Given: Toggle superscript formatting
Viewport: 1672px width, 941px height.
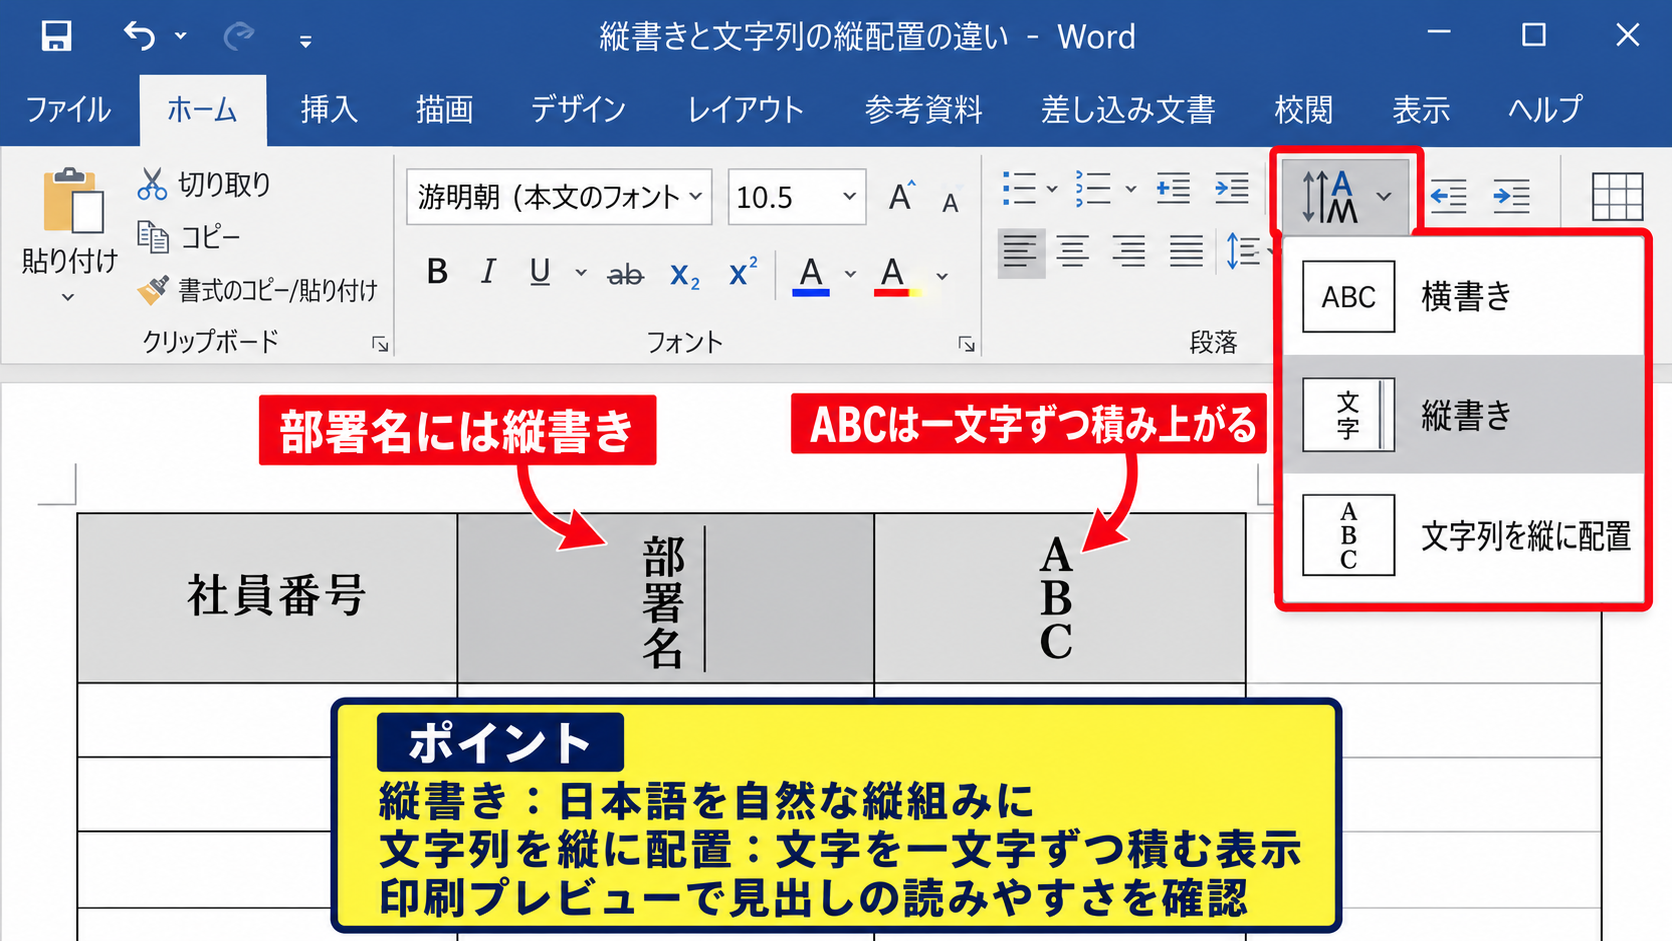Looking at the screenshot, I should click(743, 272).
